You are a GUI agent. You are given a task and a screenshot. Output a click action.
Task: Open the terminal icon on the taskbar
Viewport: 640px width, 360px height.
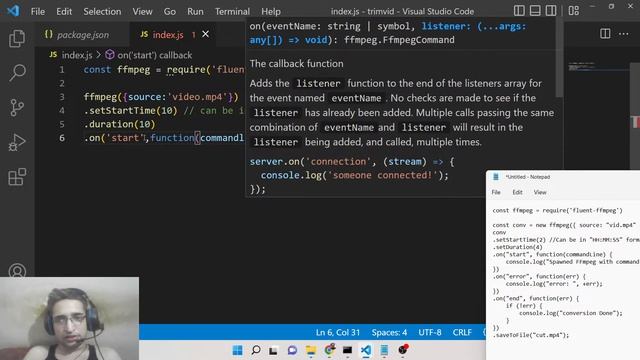pos(347,350)
